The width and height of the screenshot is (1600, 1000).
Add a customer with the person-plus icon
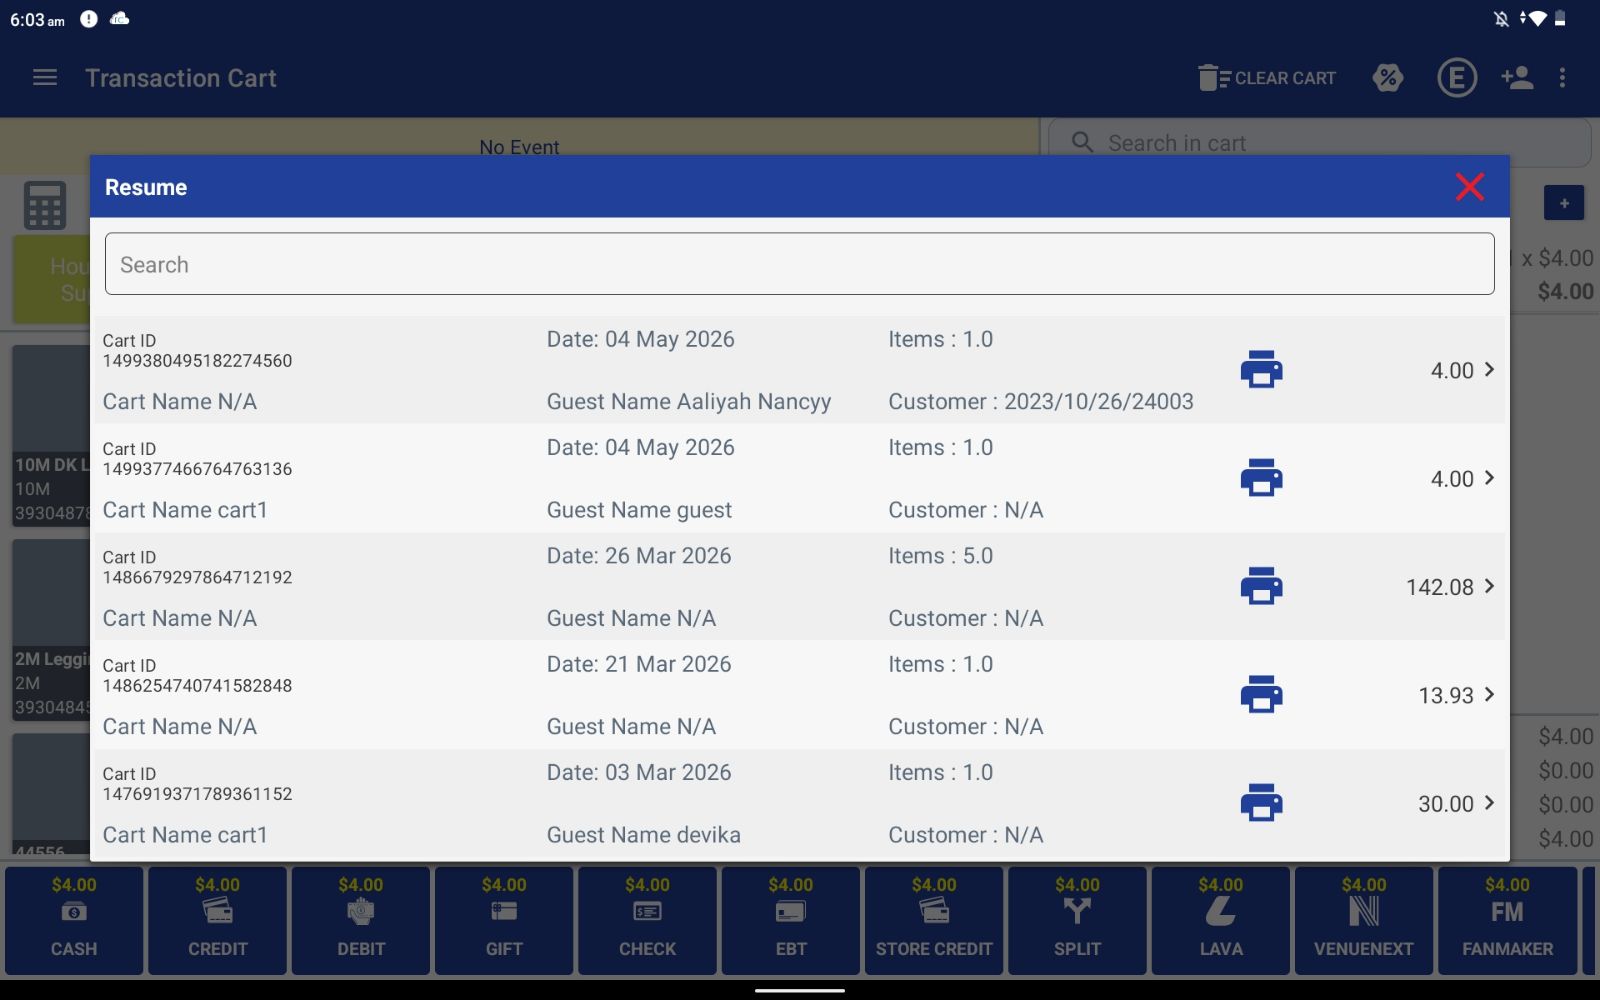click(1517, 78)
